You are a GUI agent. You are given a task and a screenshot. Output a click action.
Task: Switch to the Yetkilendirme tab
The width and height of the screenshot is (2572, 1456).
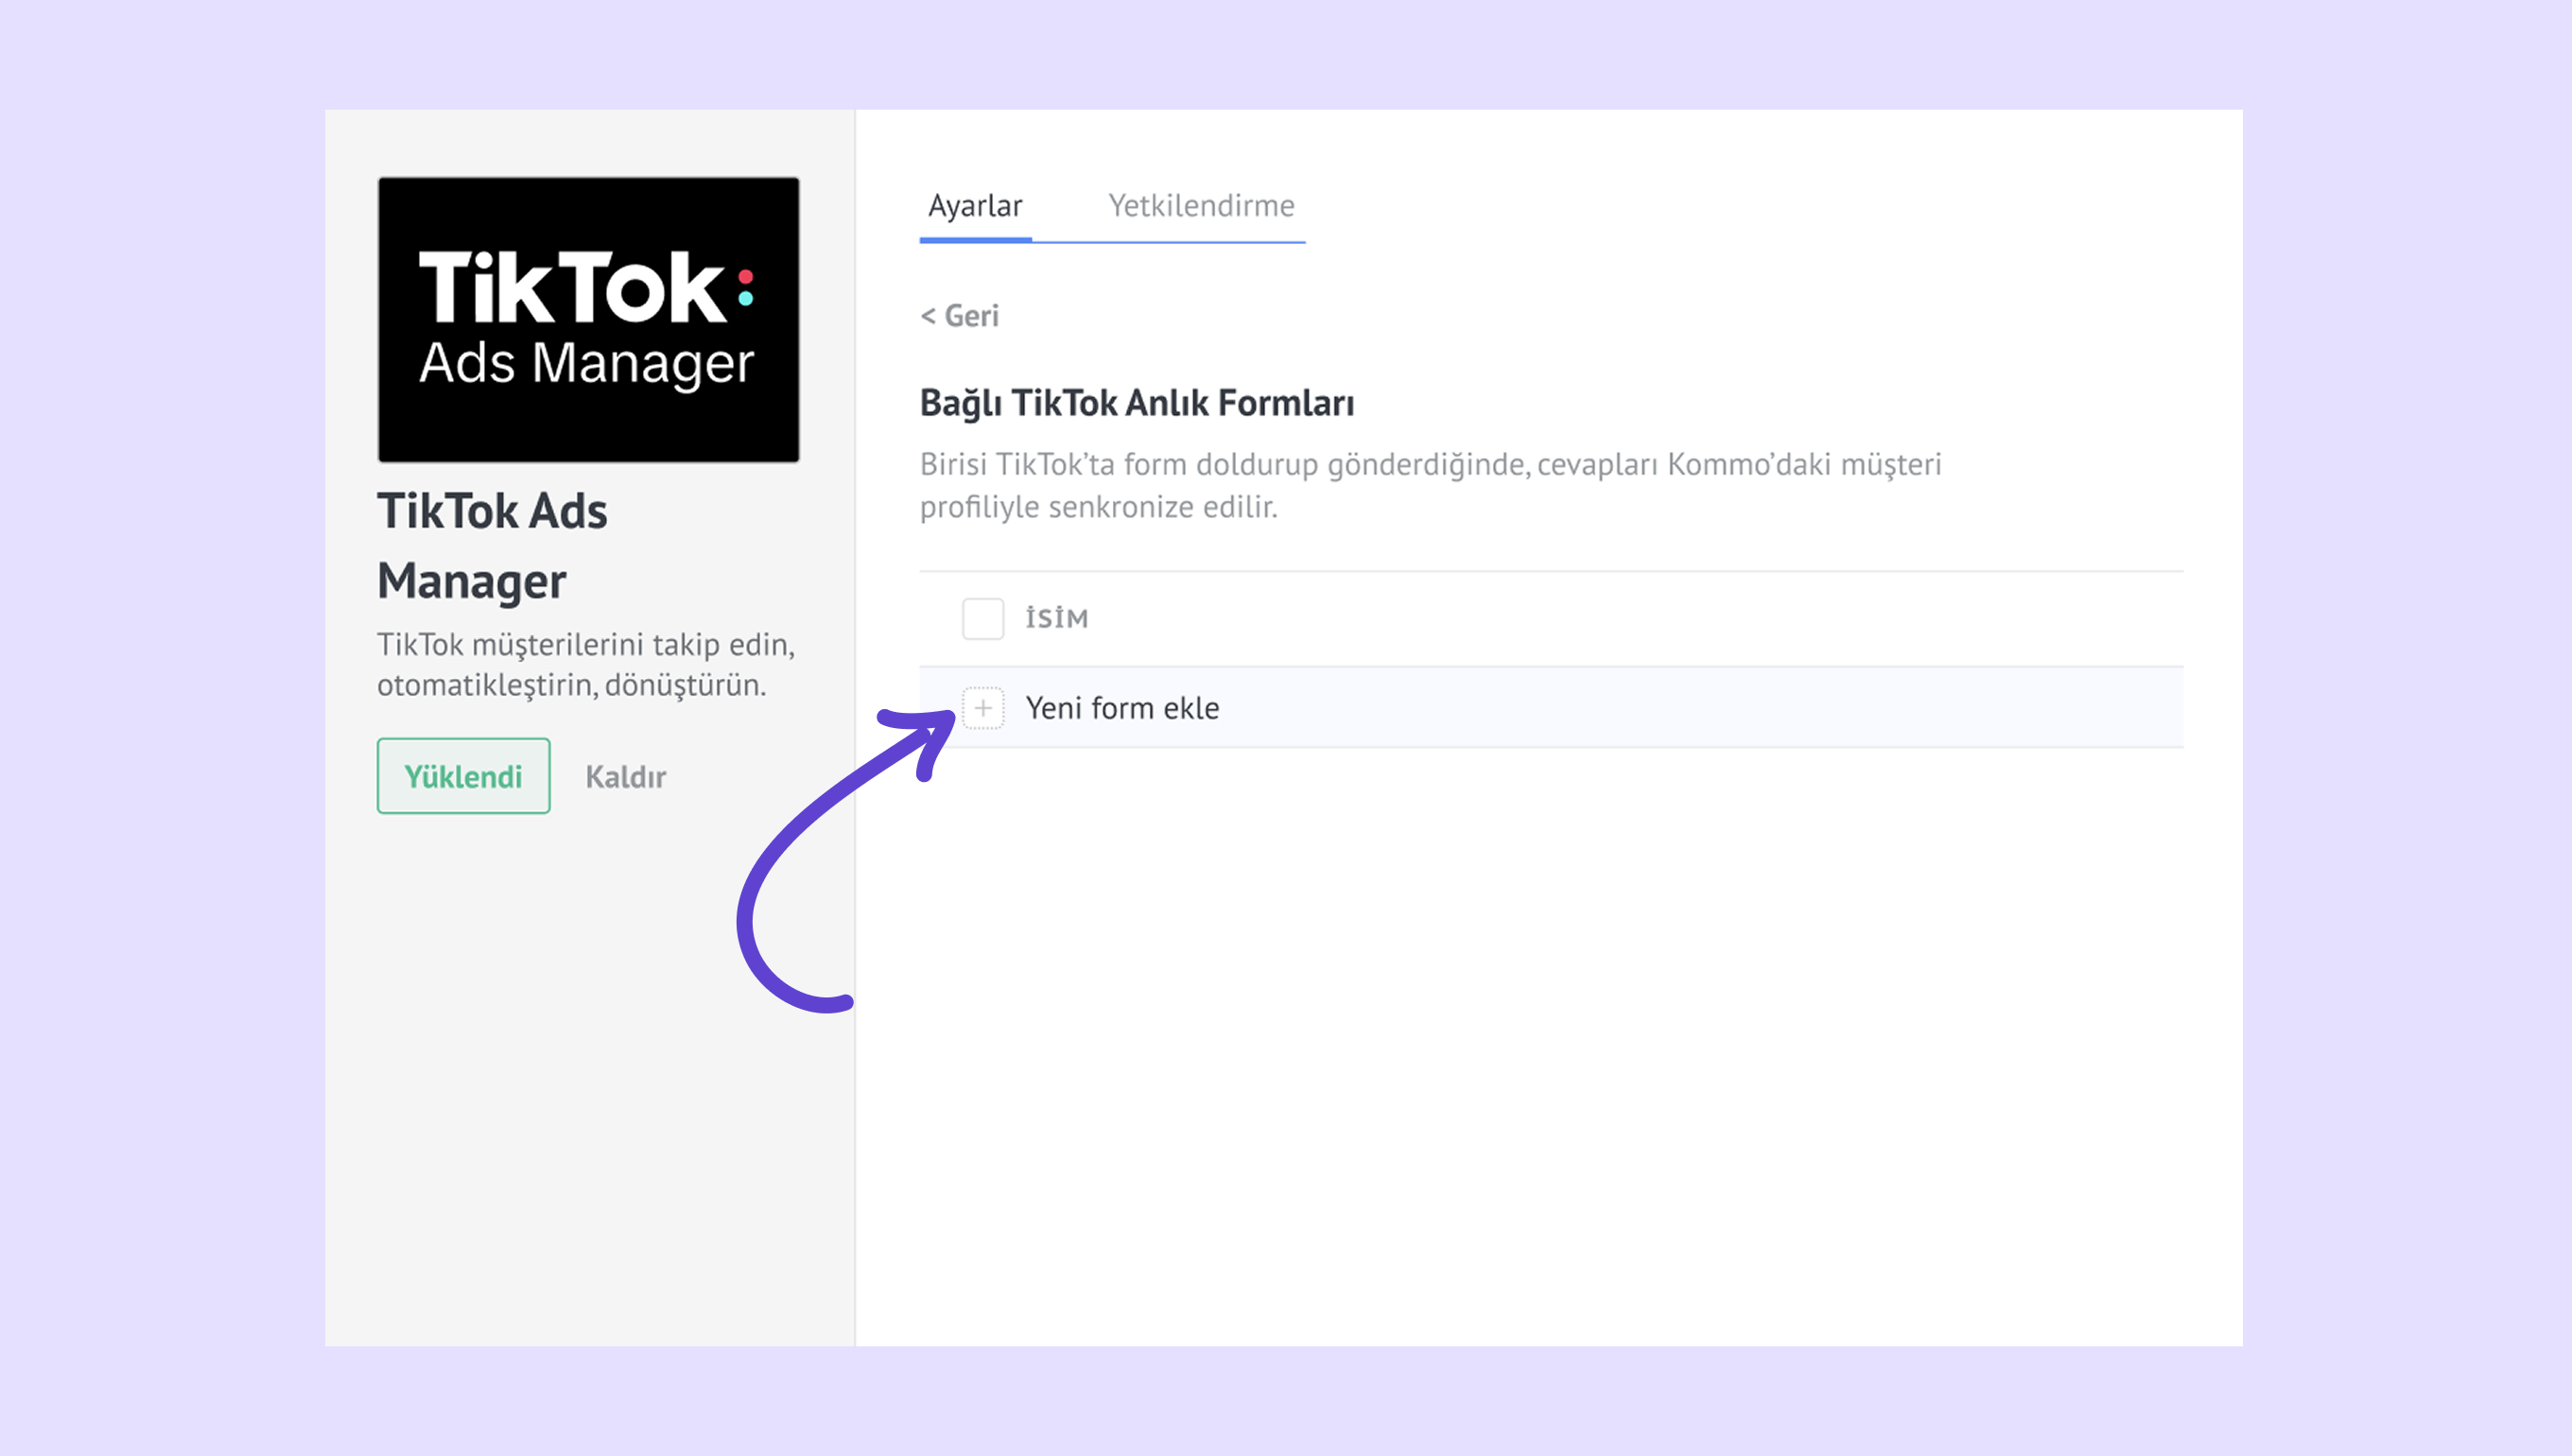click(x=1201, y=205)
